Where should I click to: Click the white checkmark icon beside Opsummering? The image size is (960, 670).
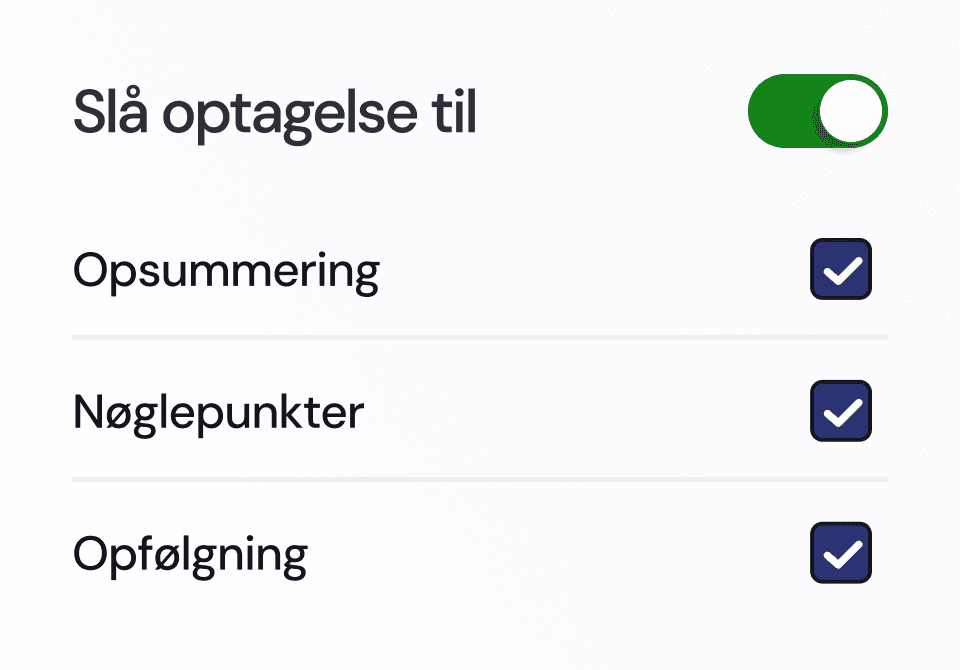tap(843, 271)
